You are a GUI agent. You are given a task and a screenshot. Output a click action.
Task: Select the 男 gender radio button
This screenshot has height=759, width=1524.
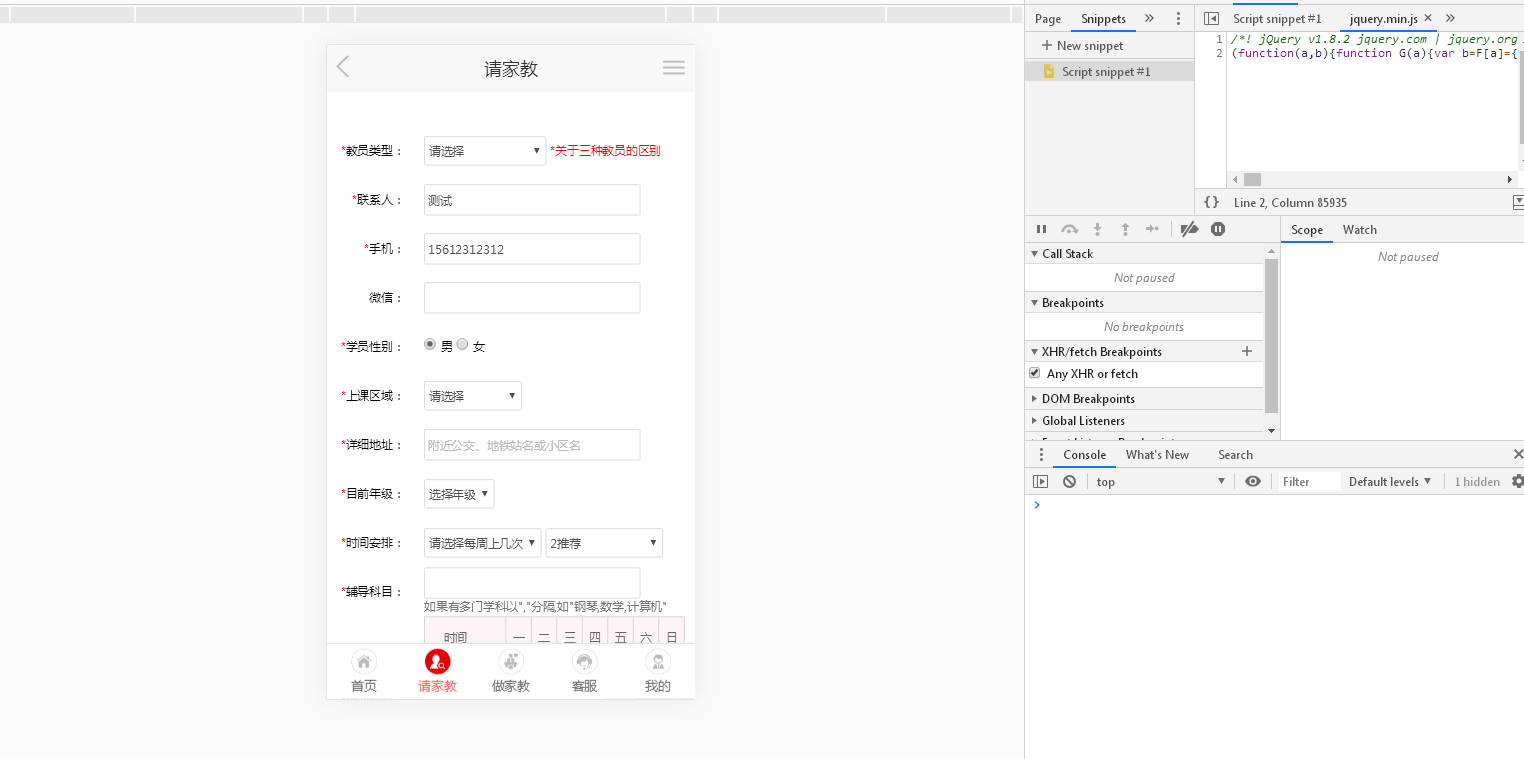(x=429, y=344)
